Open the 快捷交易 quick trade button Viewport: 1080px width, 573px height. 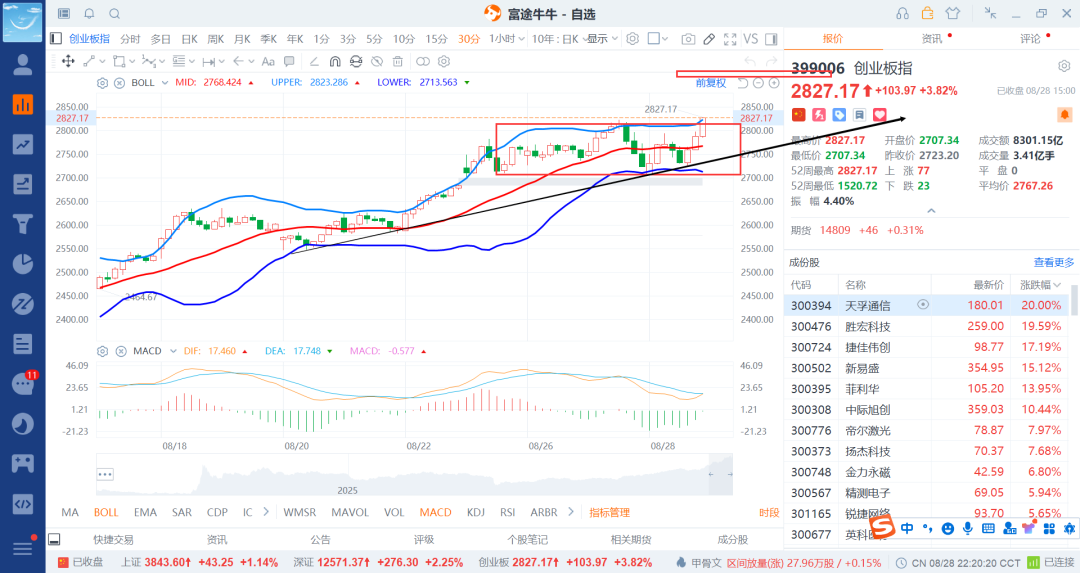pos(114,539)
